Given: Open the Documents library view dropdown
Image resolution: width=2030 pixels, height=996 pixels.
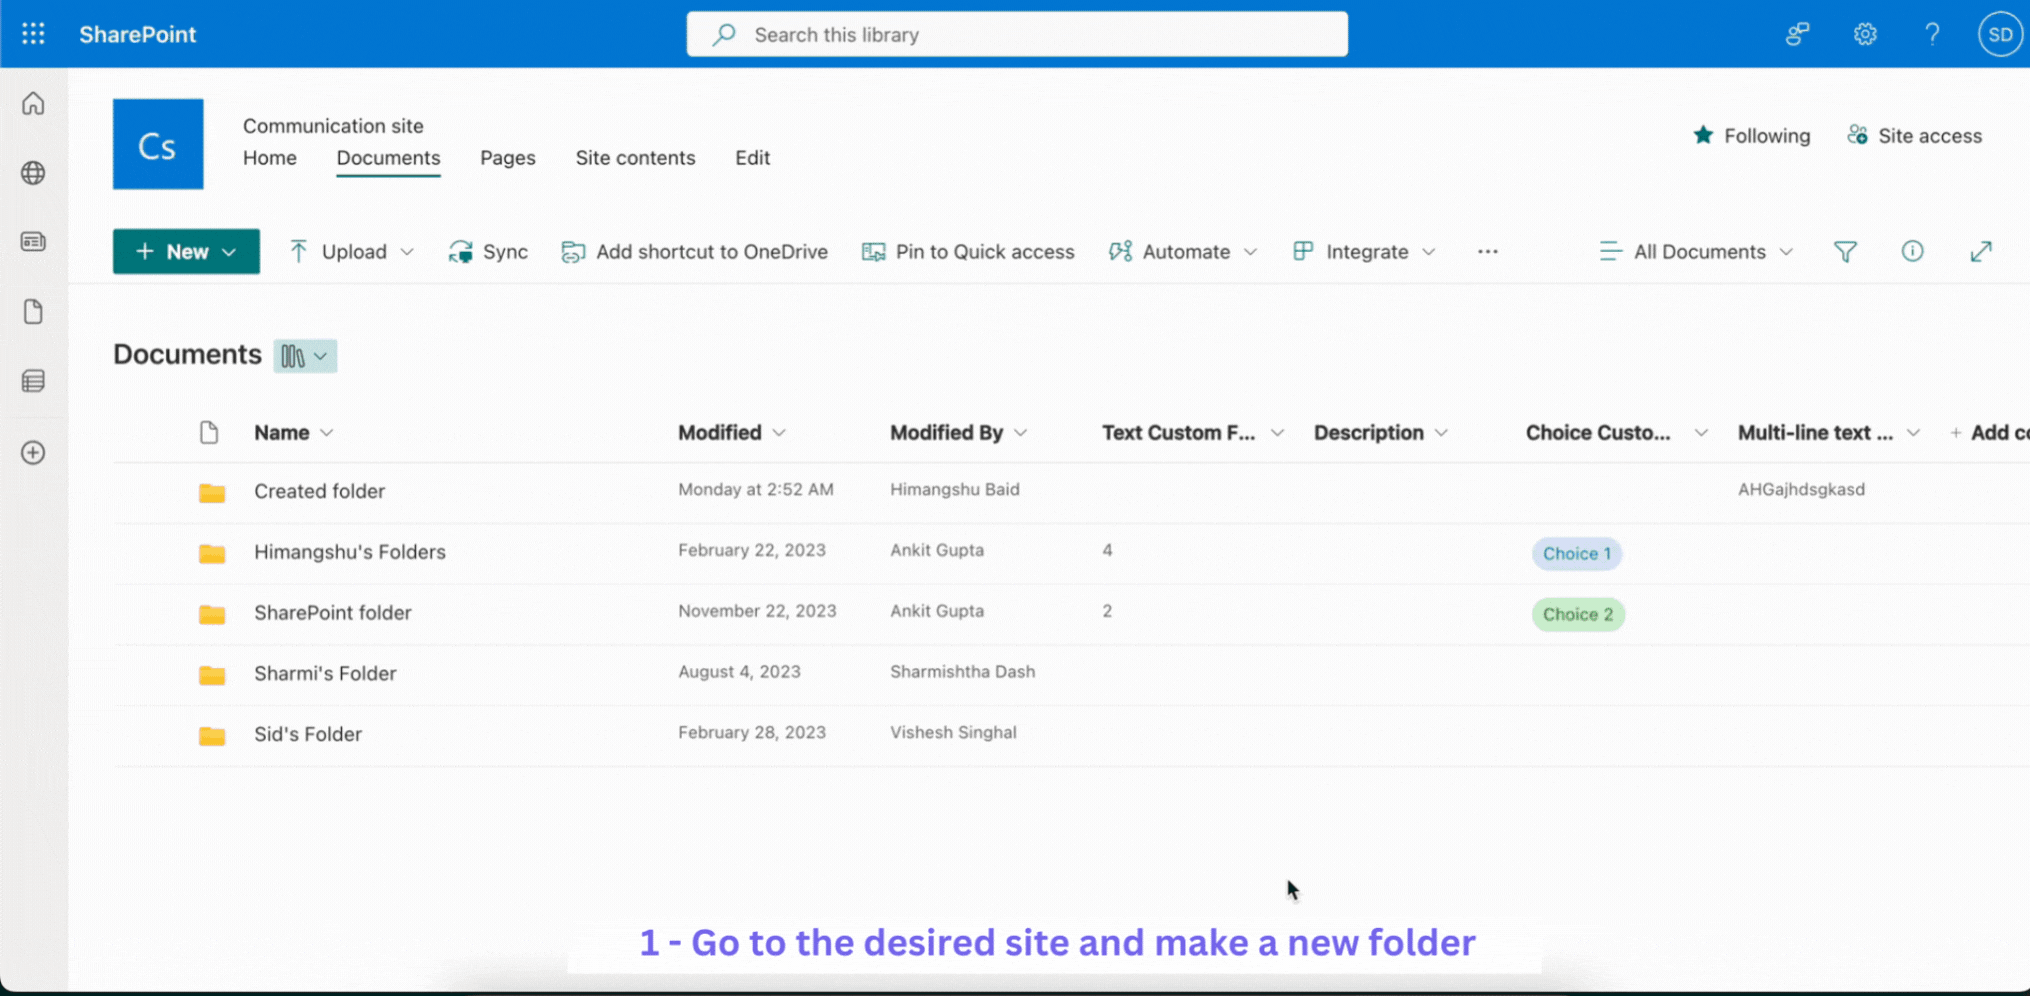Looking at the screenshot, I should pyautogui.click(x=305, y=356).
